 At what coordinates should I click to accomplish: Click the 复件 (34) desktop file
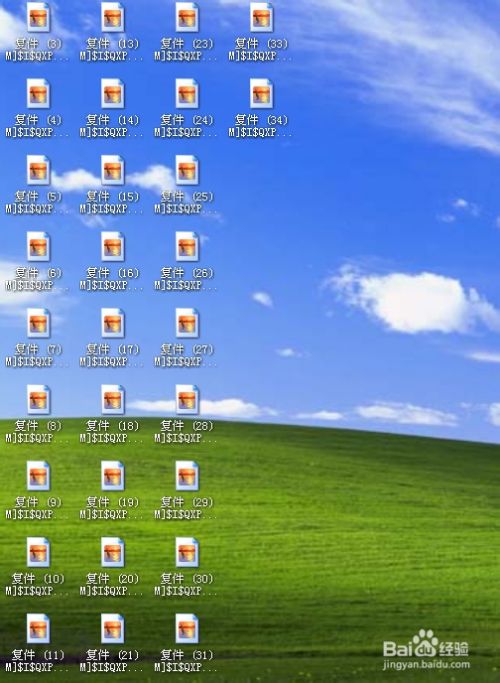[x=262, y=94]
